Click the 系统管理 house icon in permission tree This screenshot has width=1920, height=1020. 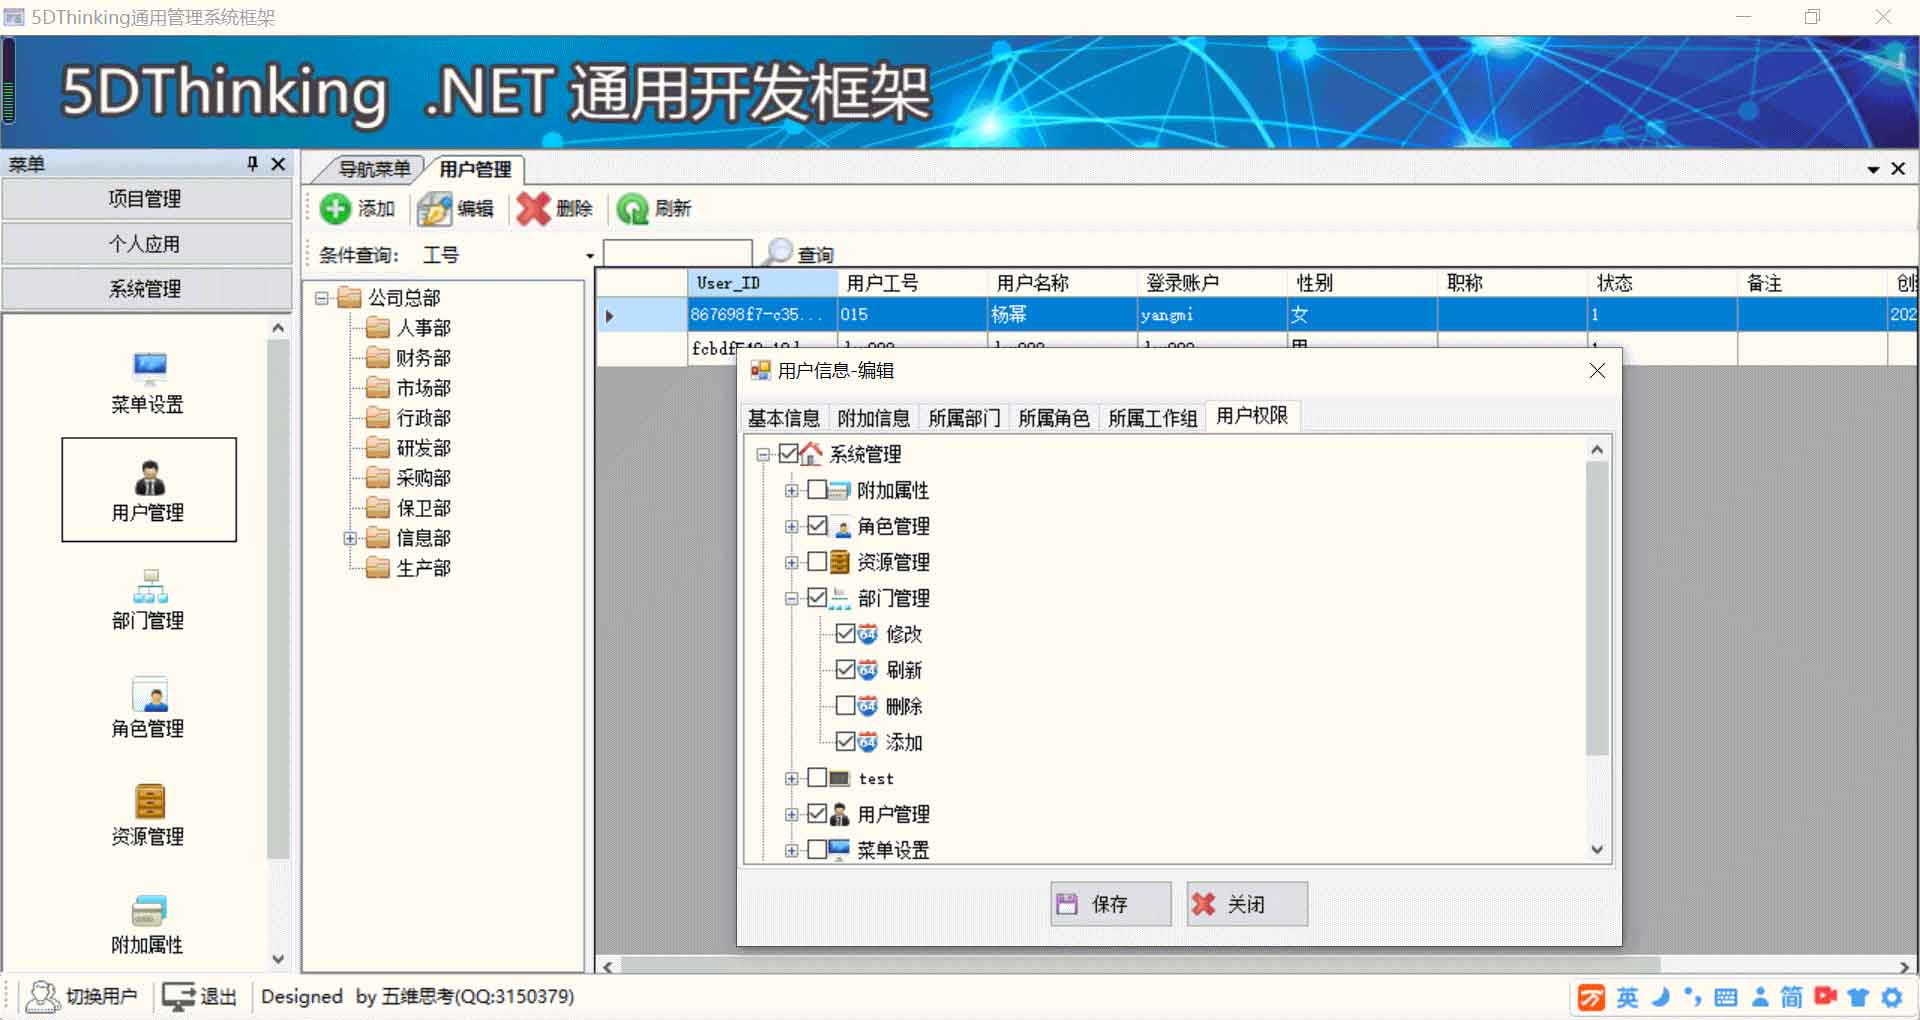tap(811, 454)
